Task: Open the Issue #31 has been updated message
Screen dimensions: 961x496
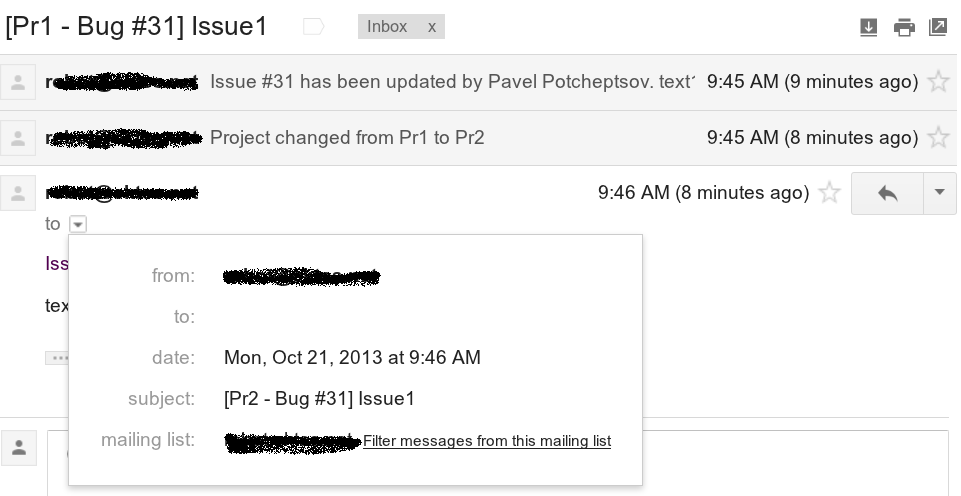Action: pos(452,82)
